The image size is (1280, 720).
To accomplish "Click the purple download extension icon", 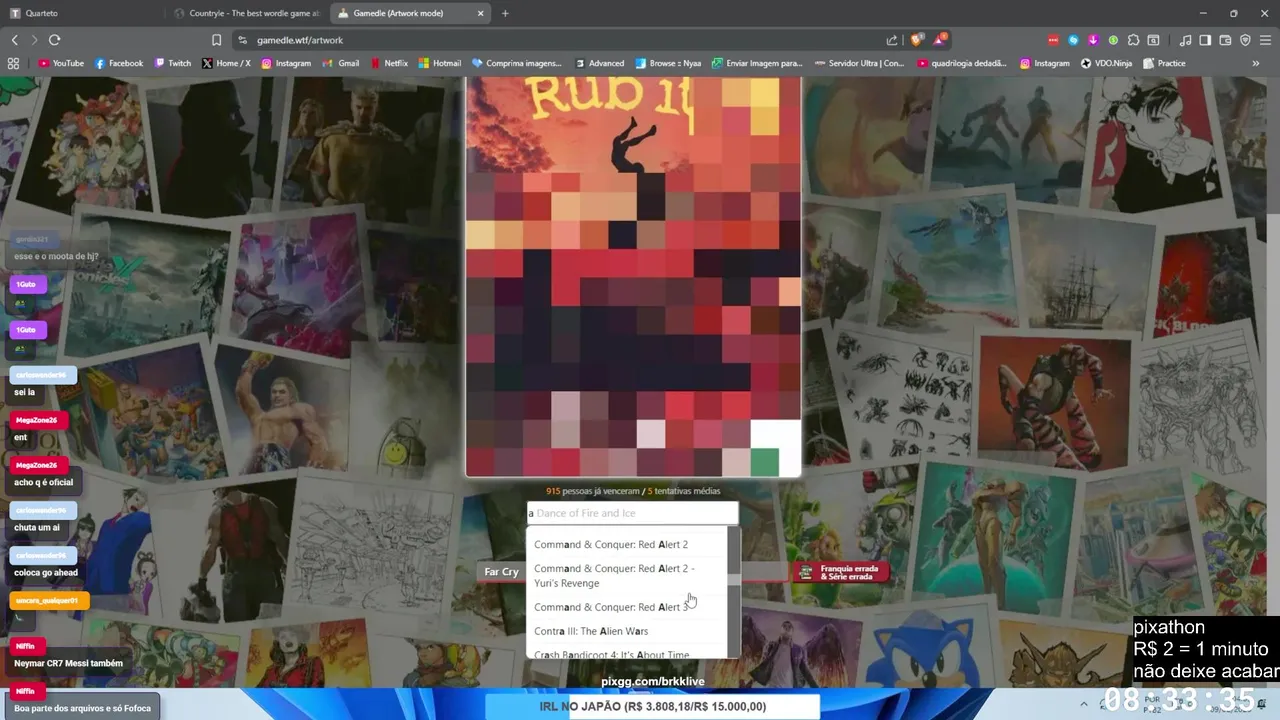I will click(x=1093, y=40).
